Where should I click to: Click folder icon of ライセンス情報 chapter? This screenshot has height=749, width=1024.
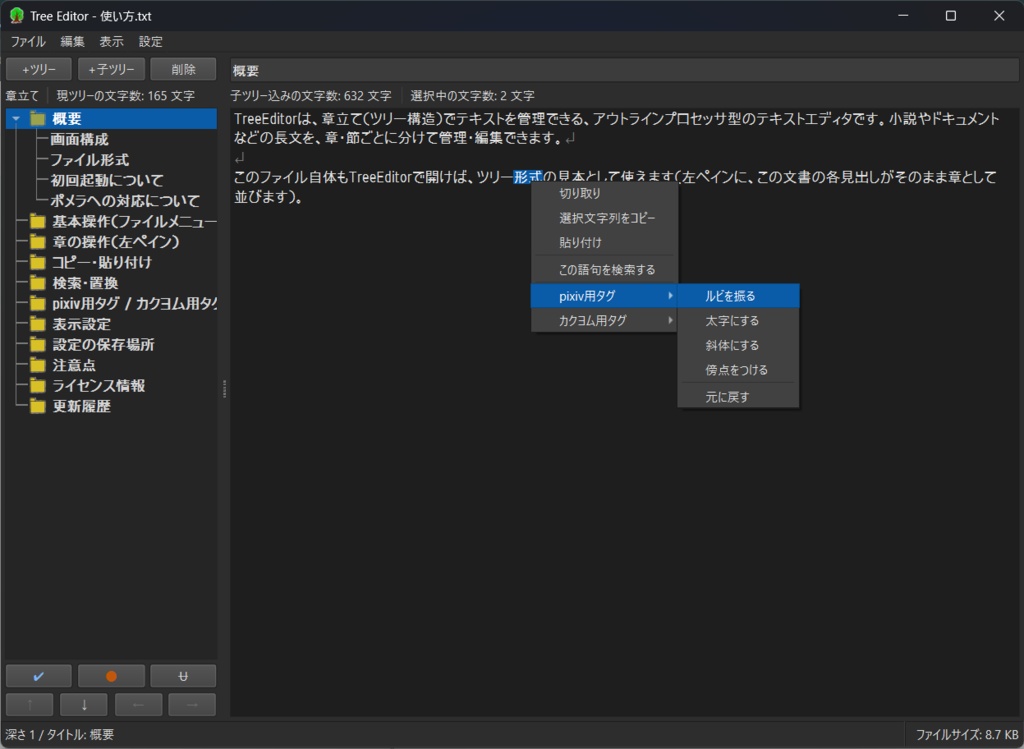click(38, 385)
